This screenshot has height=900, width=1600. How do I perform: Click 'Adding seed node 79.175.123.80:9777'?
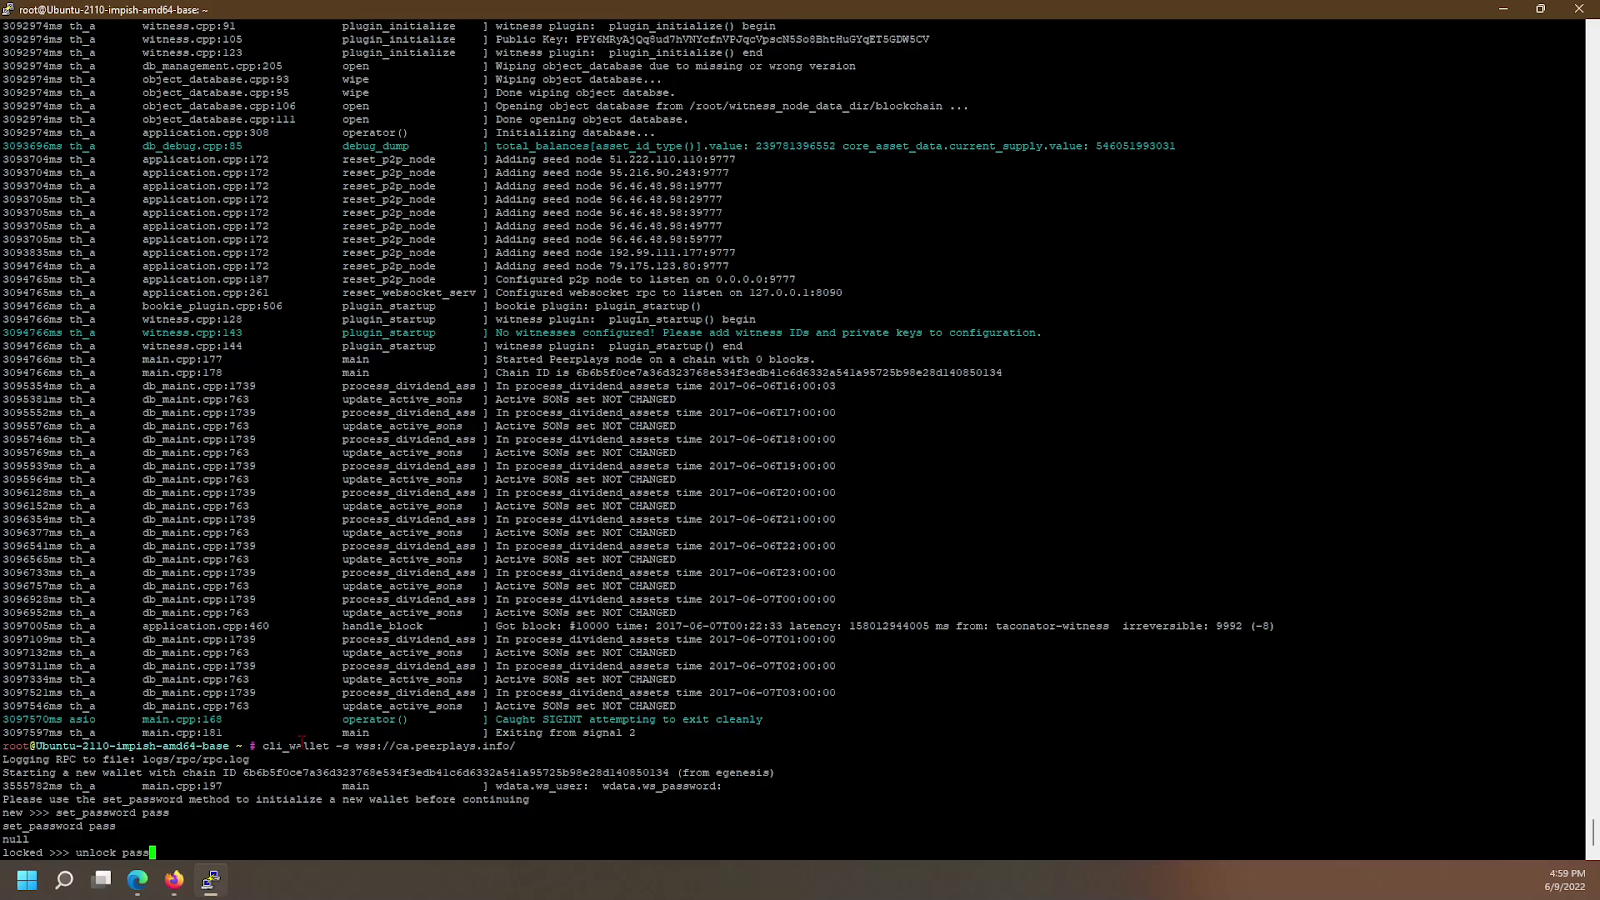tap(612, 266)
